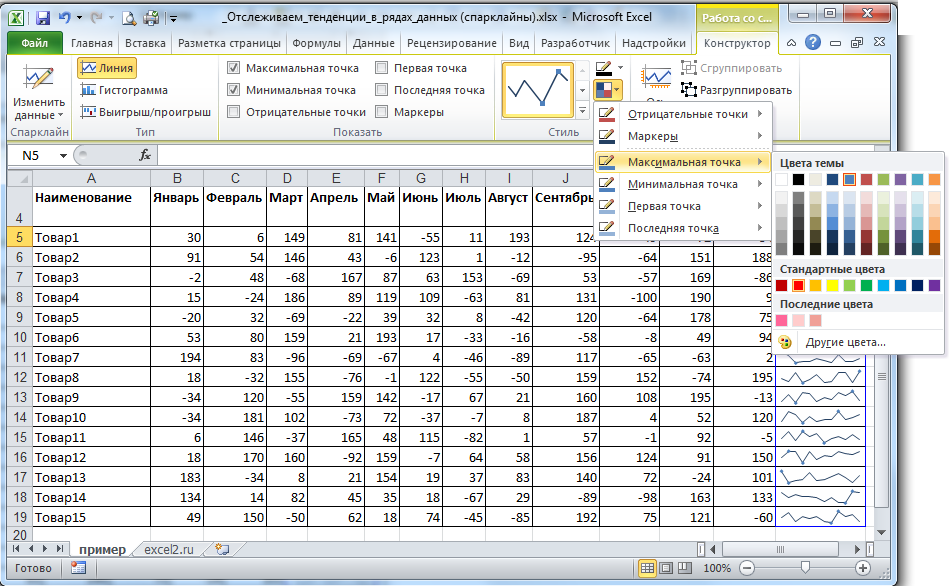Screen dimensions: 952x586
Task: Check the Маркеры checkbox
Action: tap(382, 112)
